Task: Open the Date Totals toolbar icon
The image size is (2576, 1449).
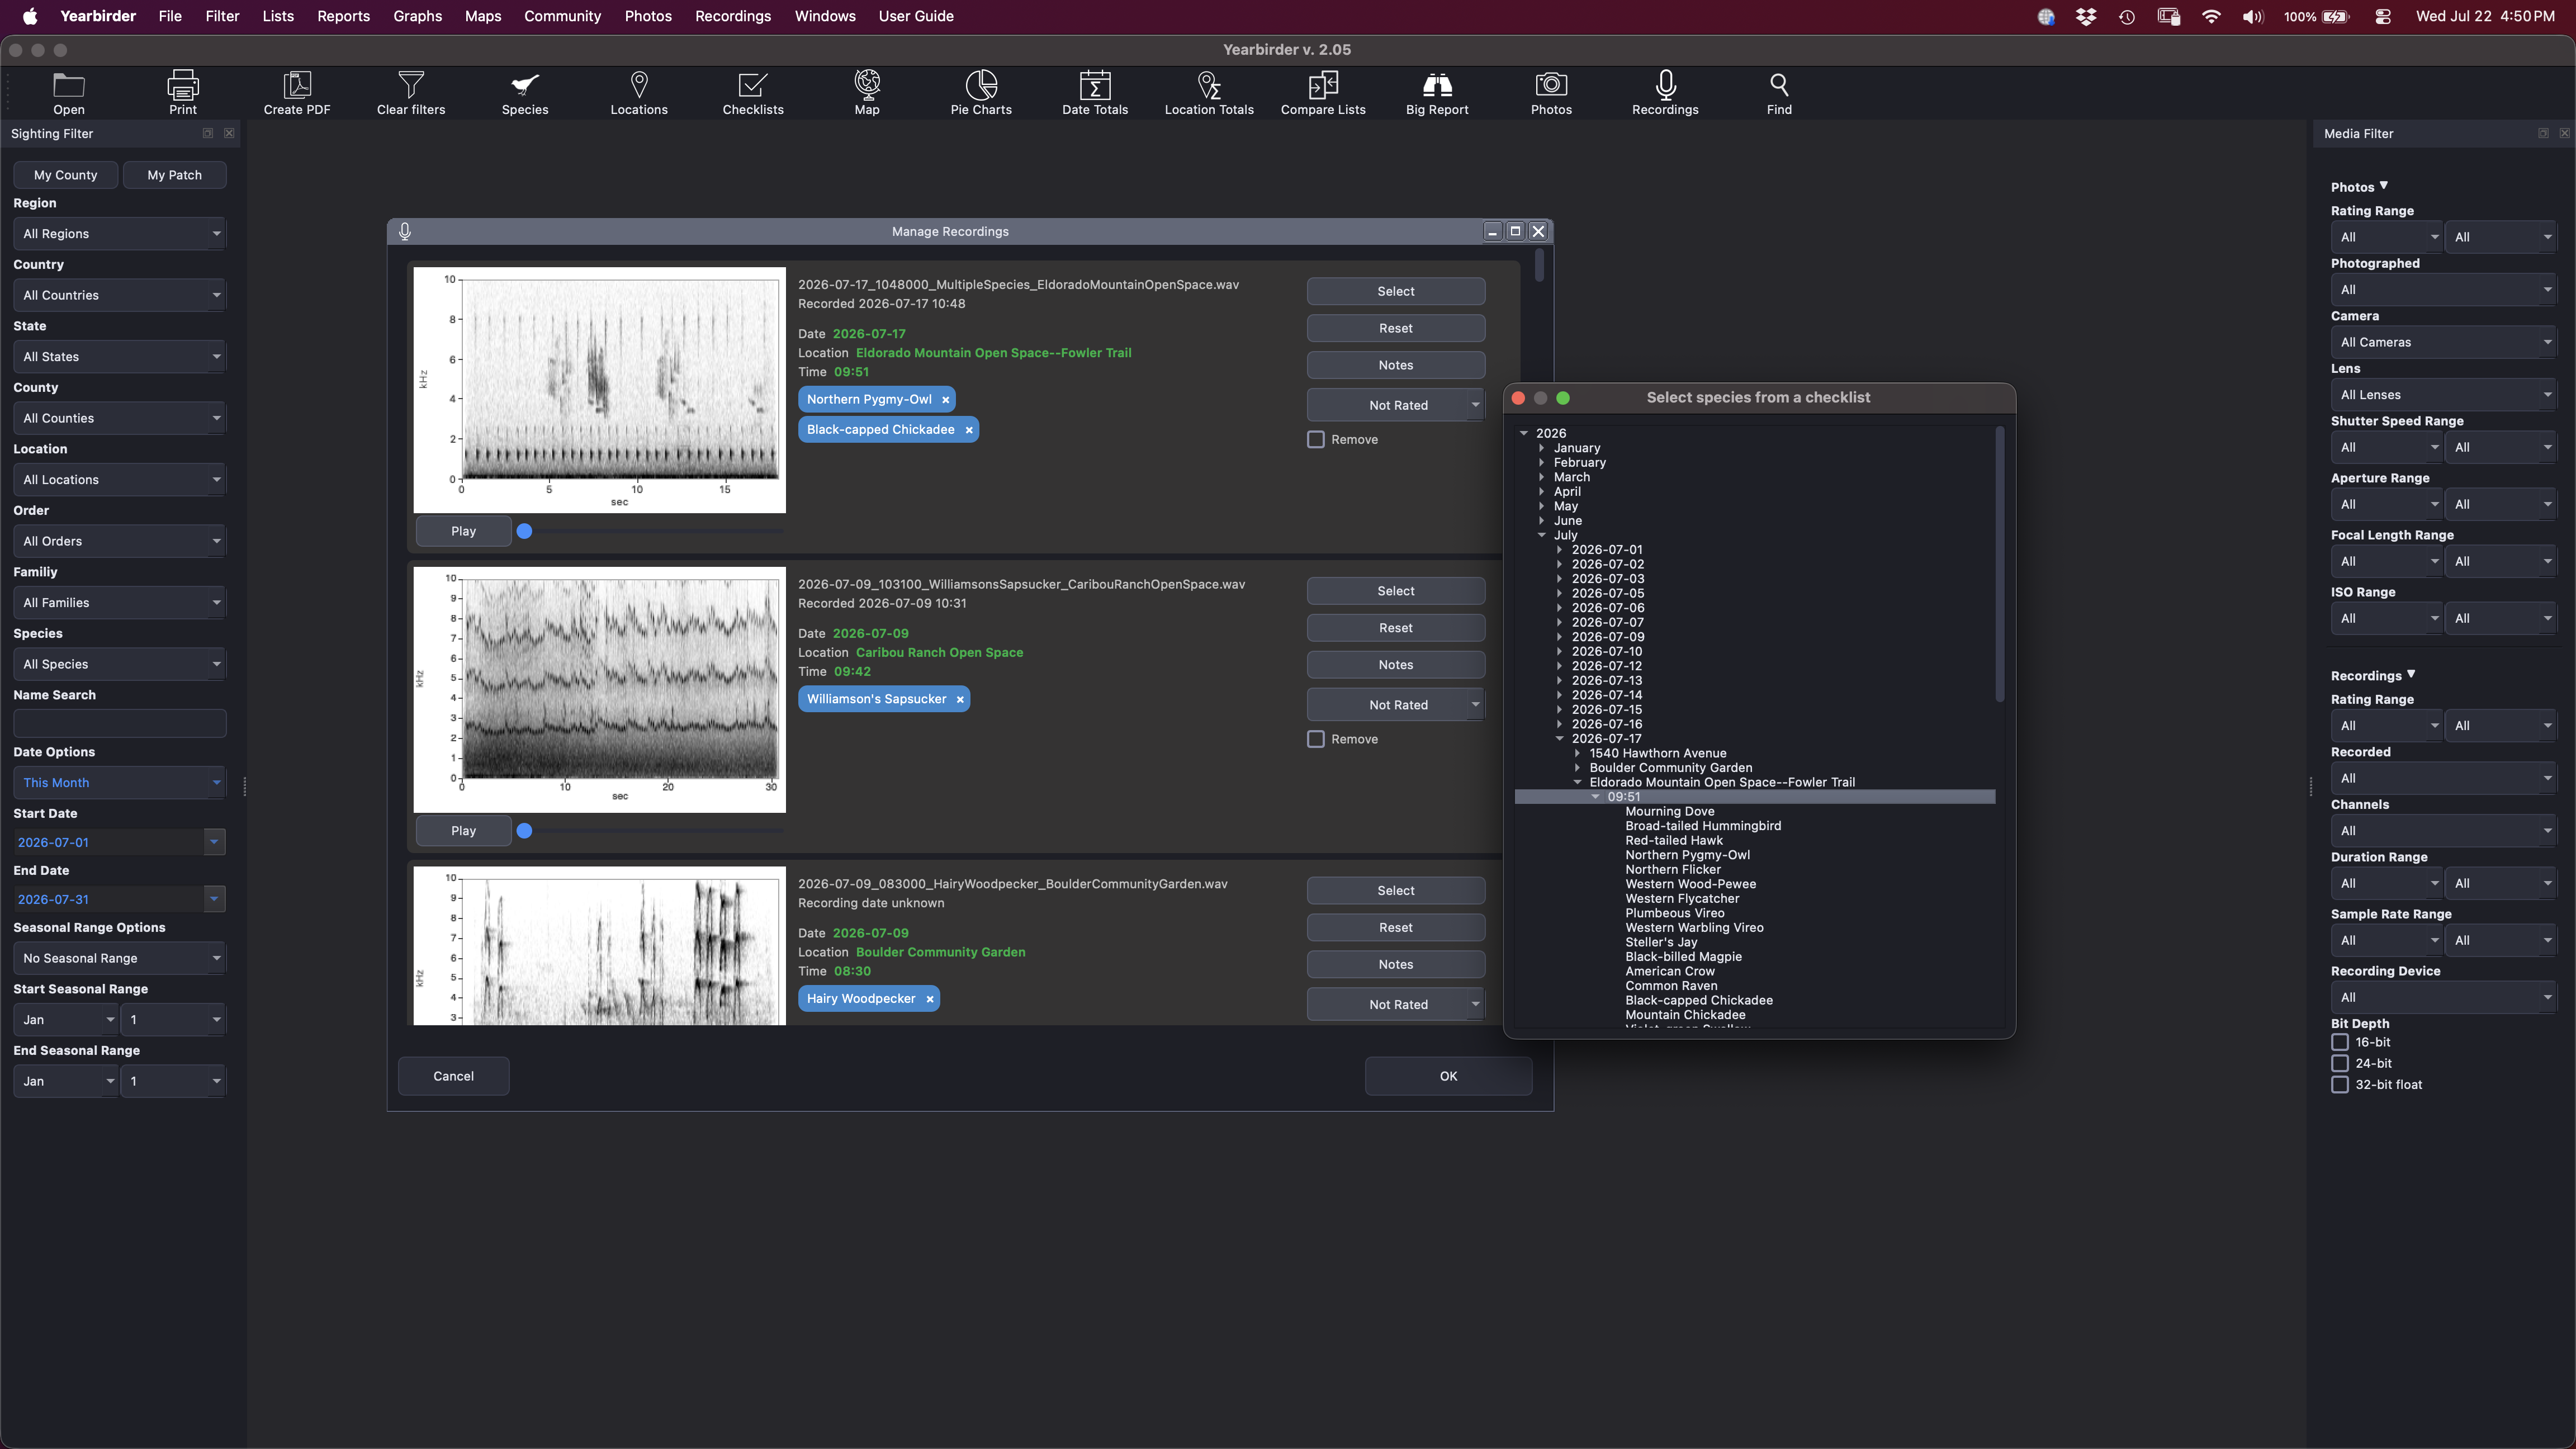Action: [1095, 84]
